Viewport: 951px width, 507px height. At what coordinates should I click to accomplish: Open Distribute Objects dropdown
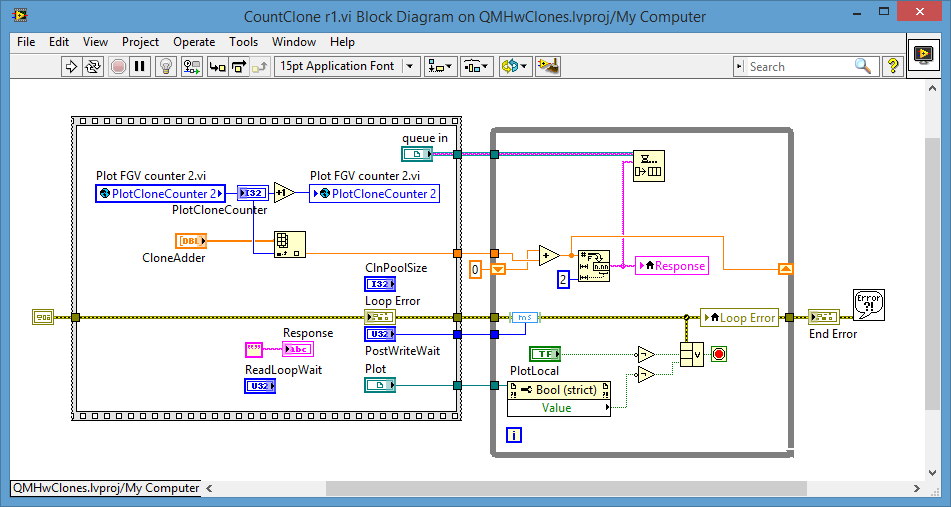tap(477, 66)
